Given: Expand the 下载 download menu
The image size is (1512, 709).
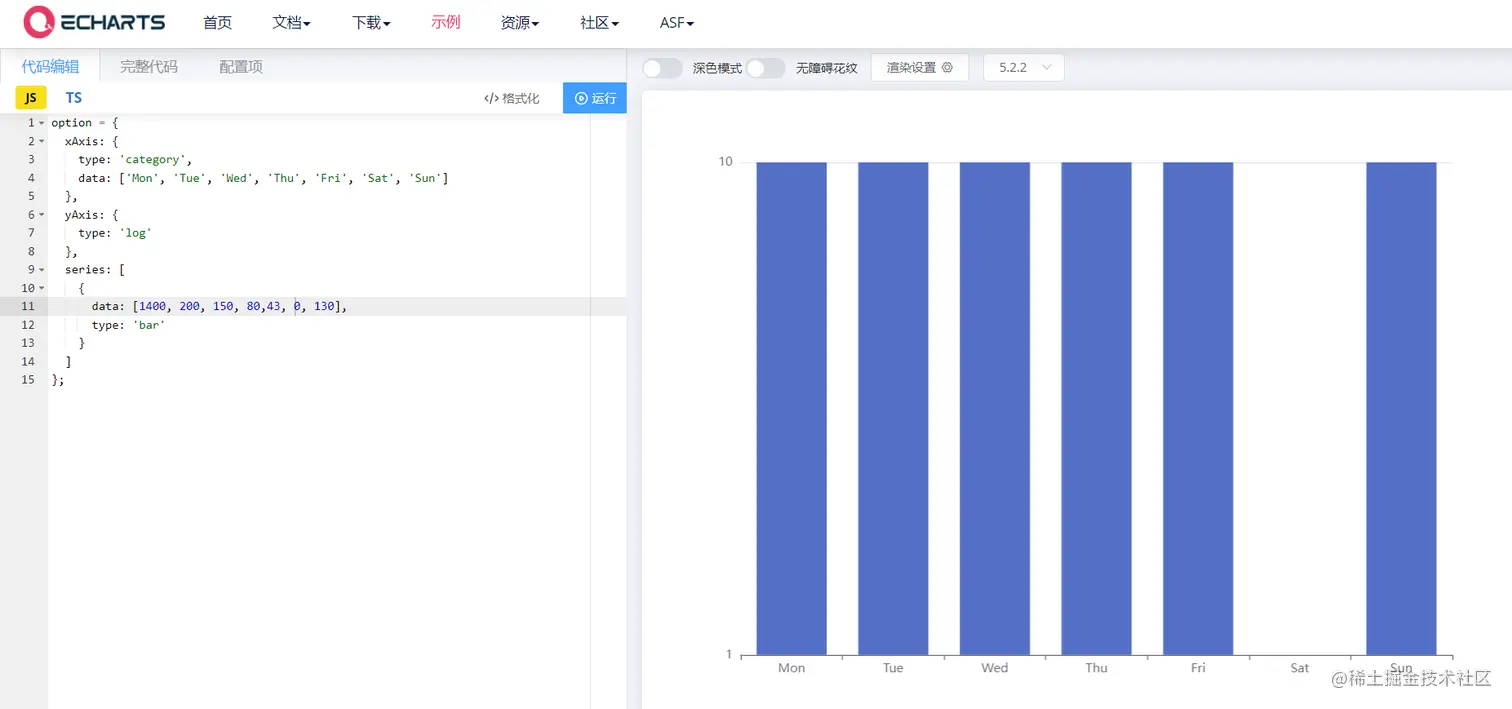Looking at the screenshot, I should click(x=371, y=22).
